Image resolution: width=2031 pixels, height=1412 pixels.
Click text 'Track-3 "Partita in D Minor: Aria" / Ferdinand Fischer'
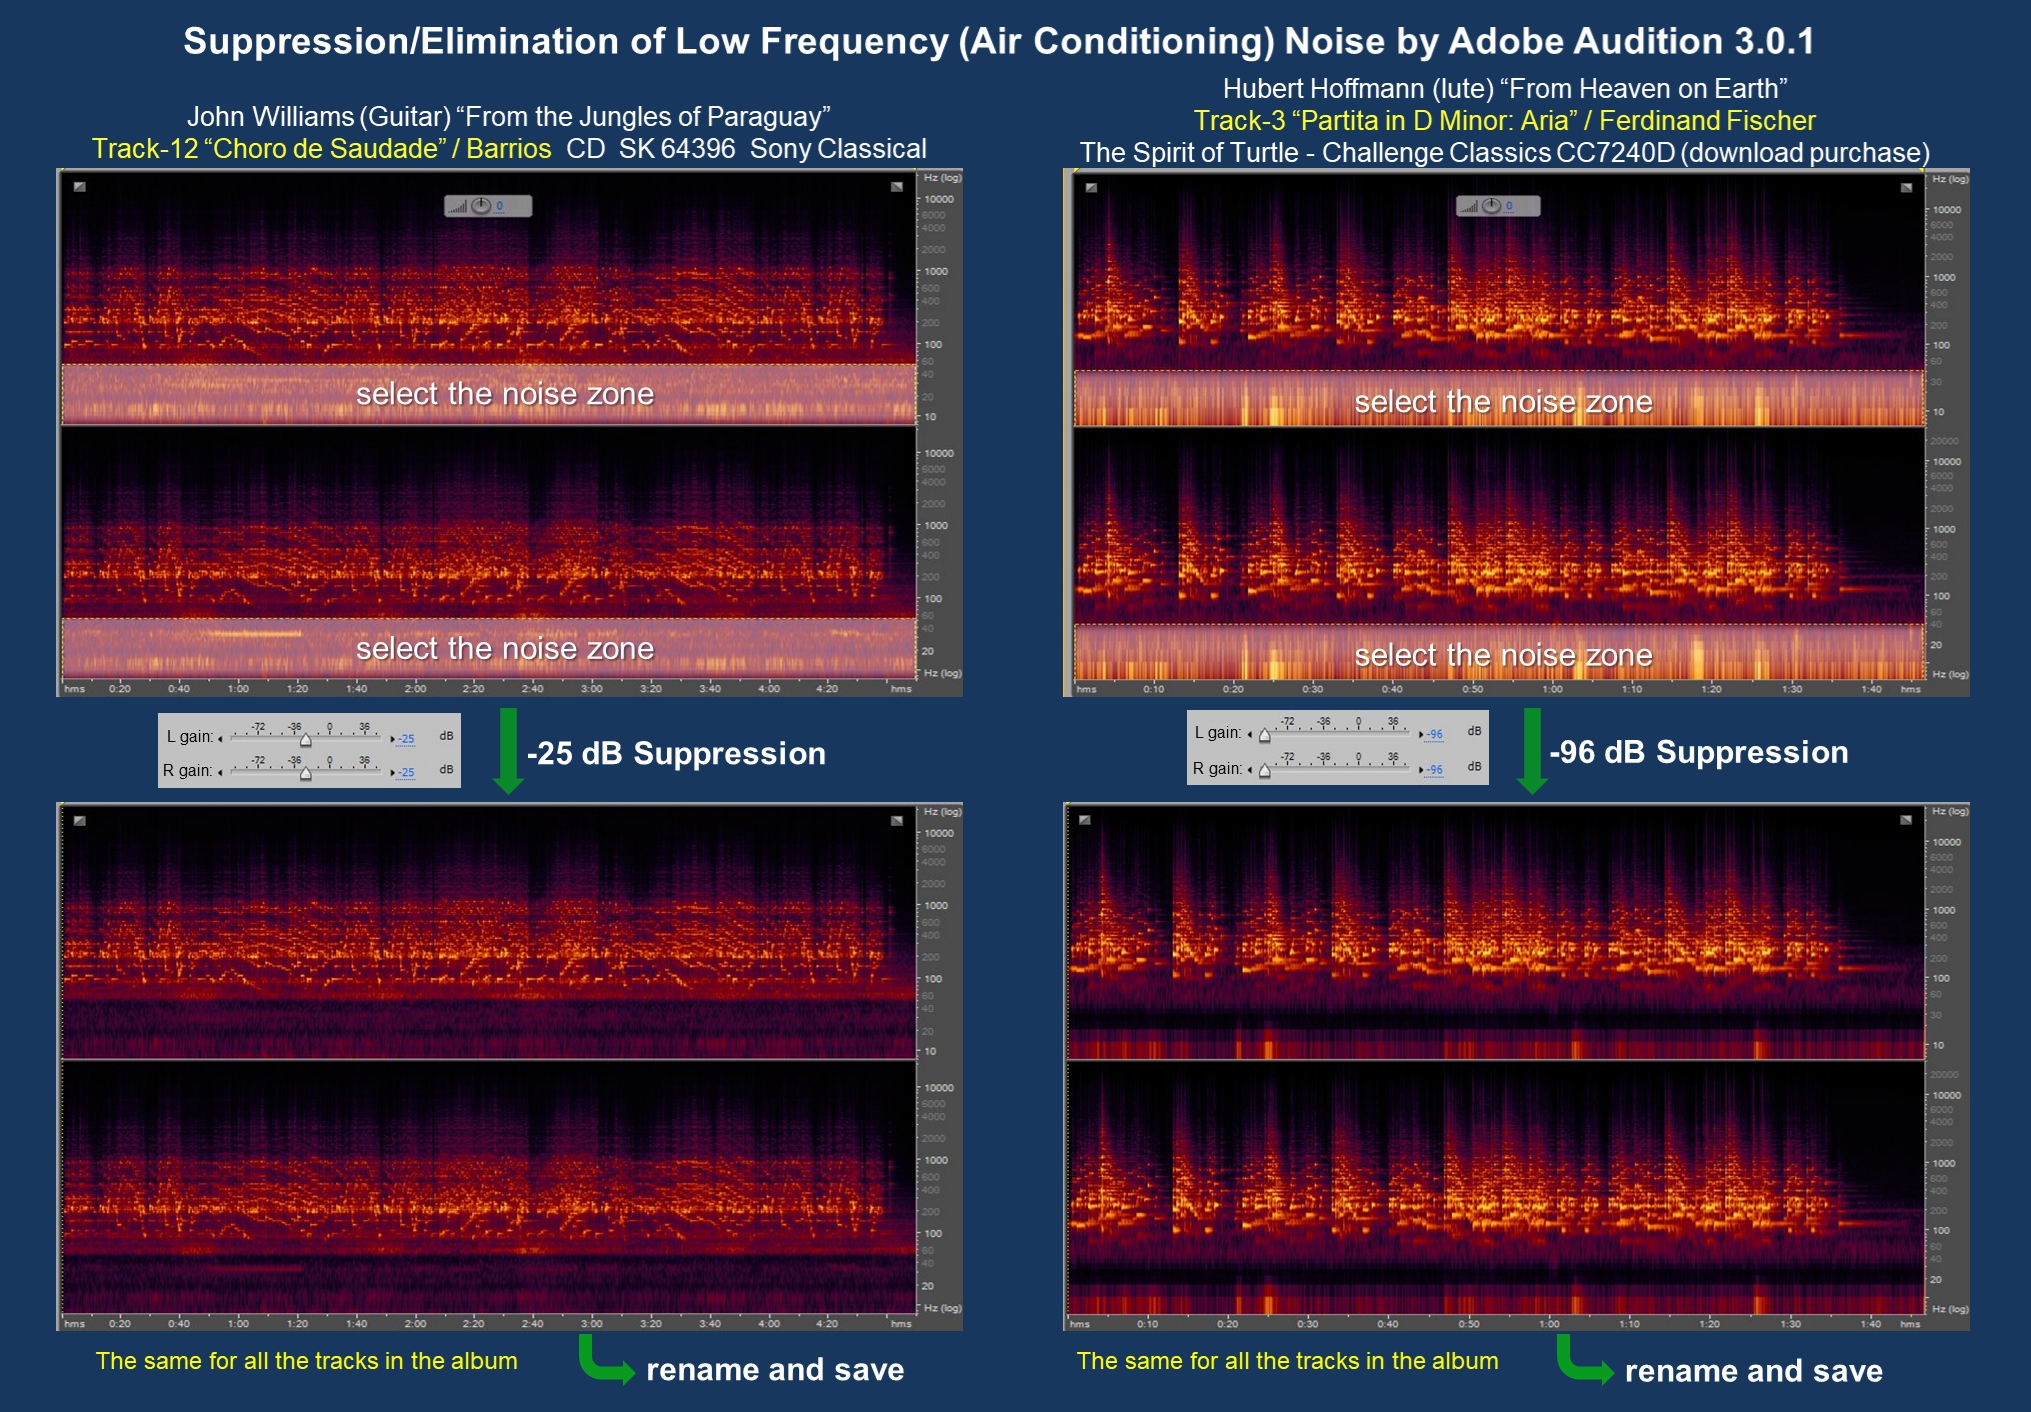coord(1504,121)
